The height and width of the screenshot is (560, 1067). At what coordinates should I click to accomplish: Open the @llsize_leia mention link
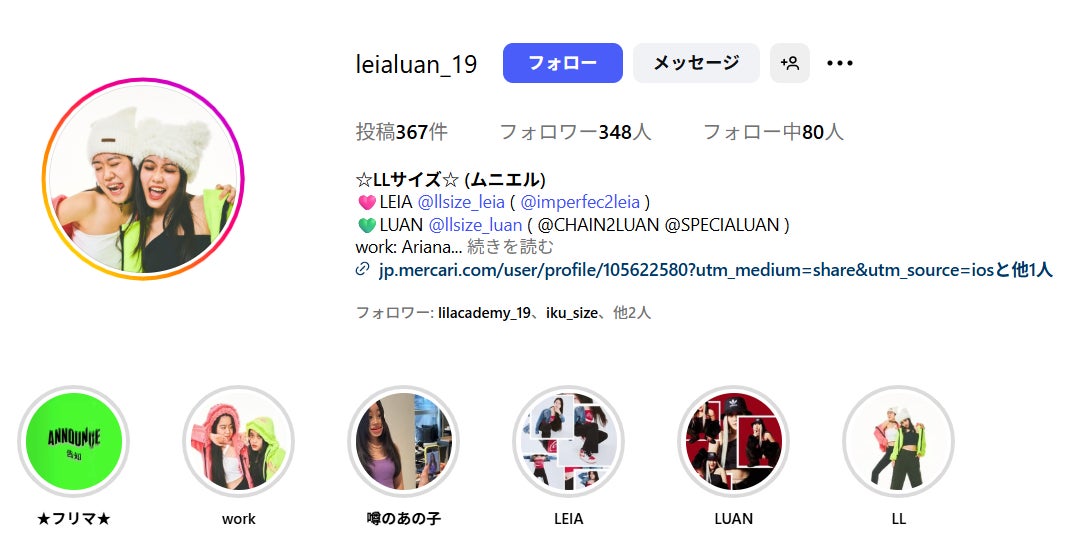tap(461, 202)
